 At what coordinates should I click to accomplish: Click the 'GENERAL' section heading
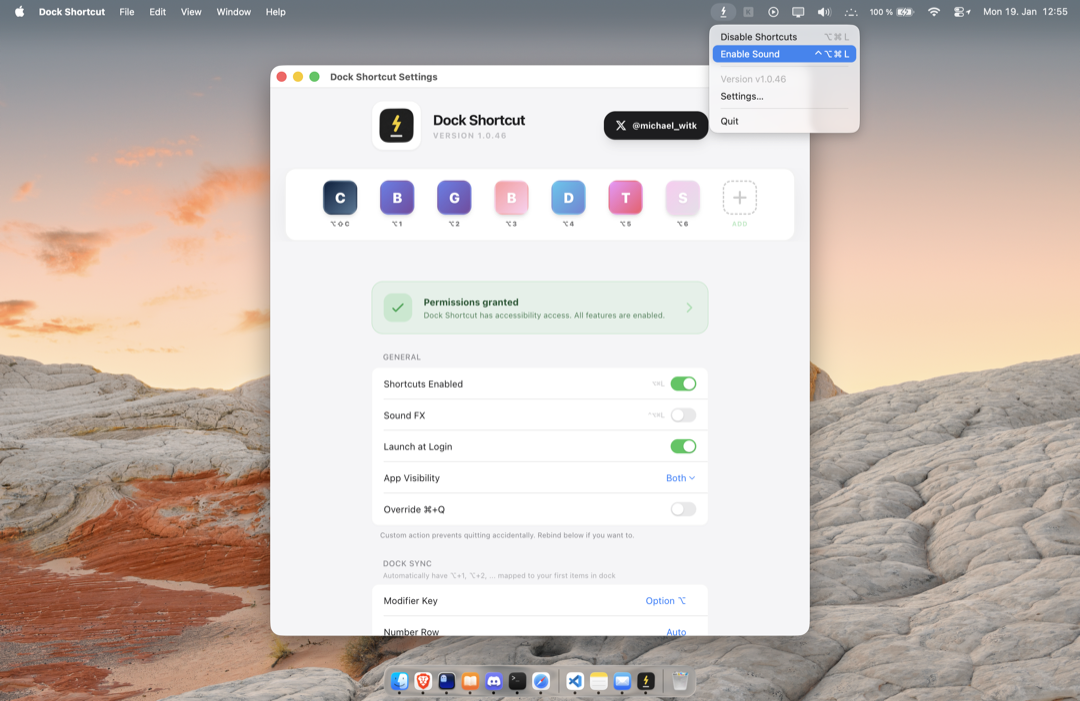(402, 357)
